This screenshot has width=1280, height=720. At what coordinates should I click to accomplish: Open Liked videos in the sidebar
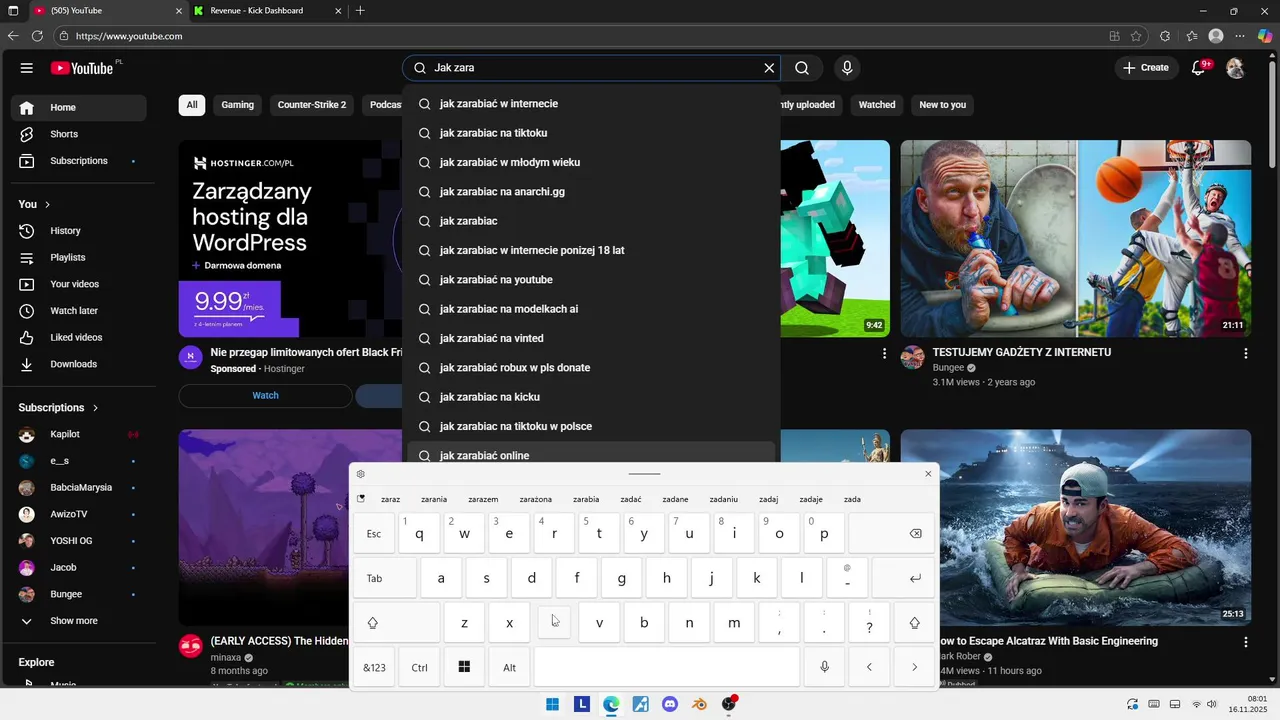[x=79, y=338]
